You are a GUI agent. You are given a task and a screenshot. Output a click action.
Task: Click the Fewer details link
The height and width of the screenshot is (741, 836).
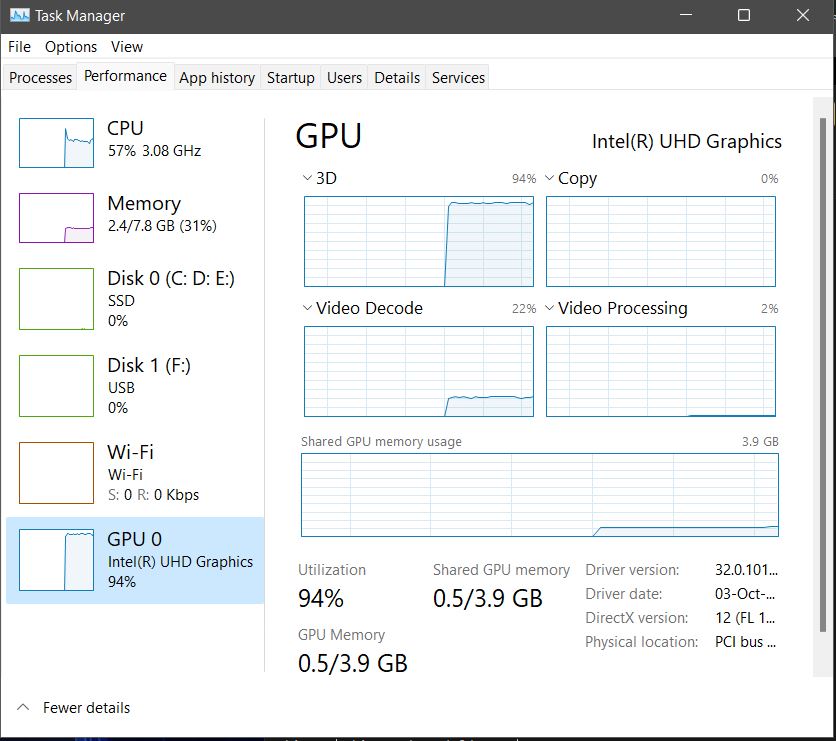pyautogui.click(x=86, y=707)
